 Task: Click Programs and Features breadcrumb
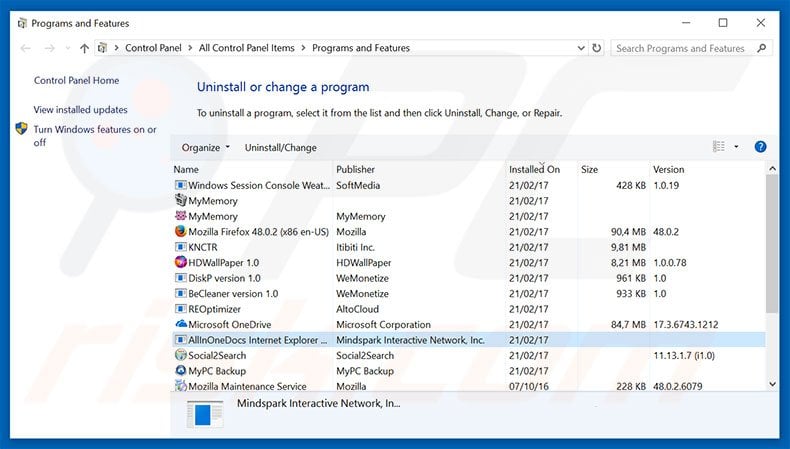click(x=361, y=48)
